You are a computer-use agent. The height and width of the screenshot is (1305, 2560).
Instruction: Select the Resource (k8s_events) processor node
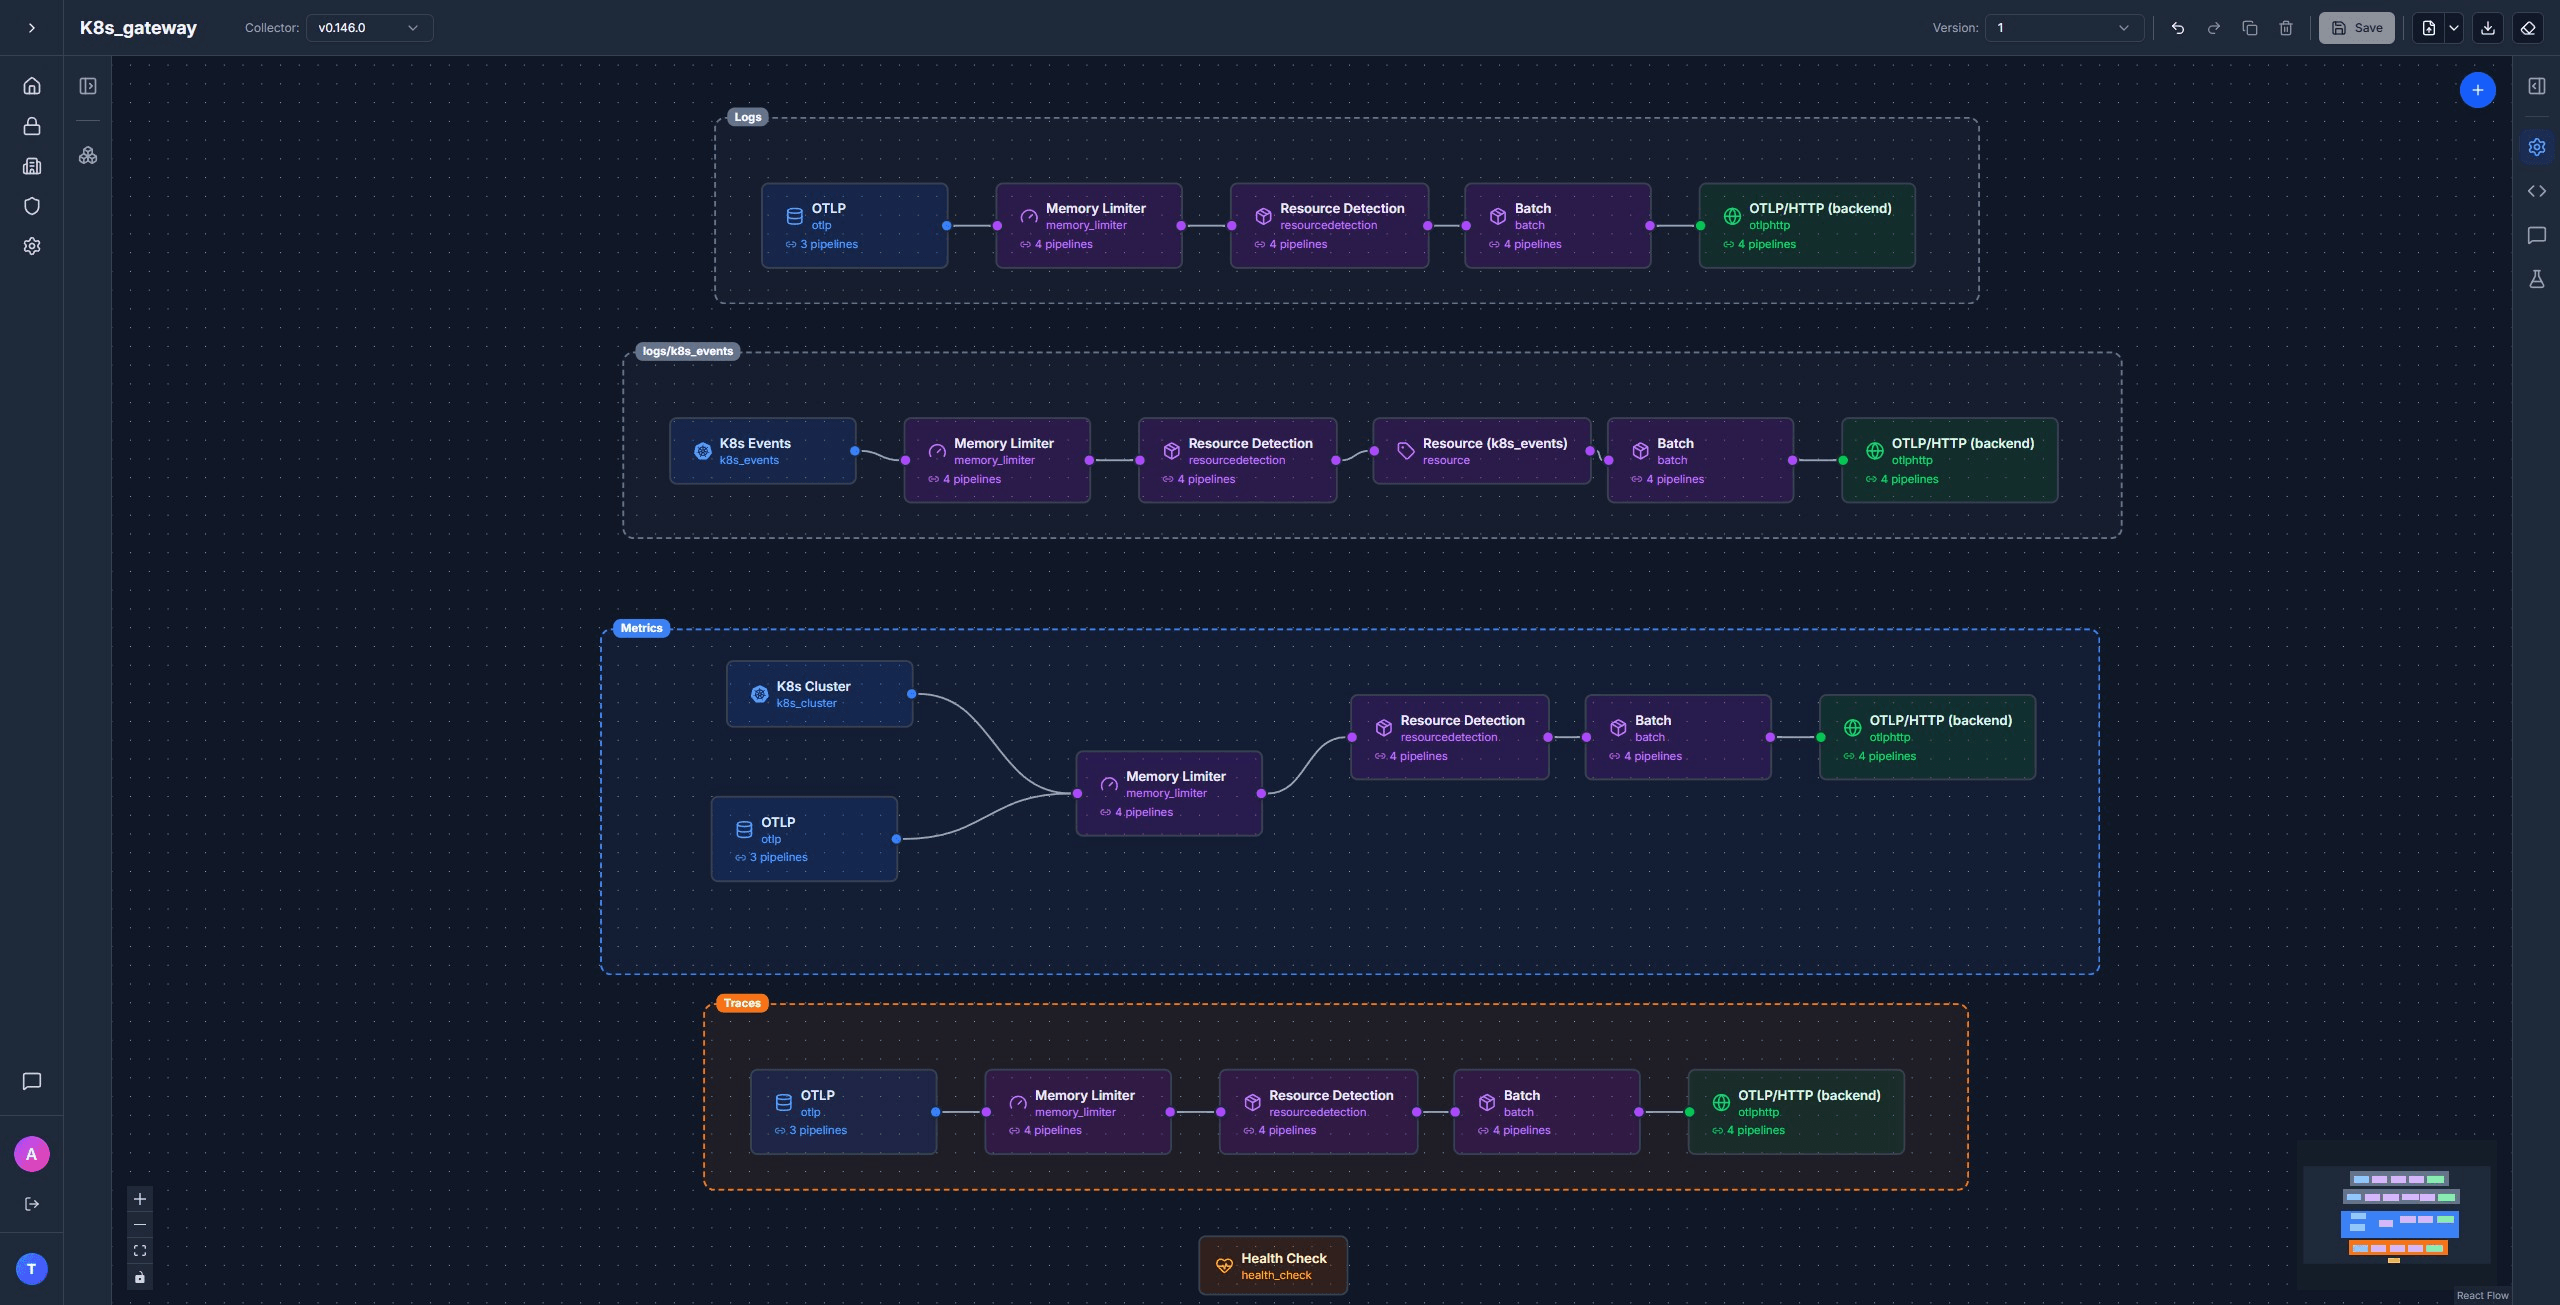click(1482, 451)
